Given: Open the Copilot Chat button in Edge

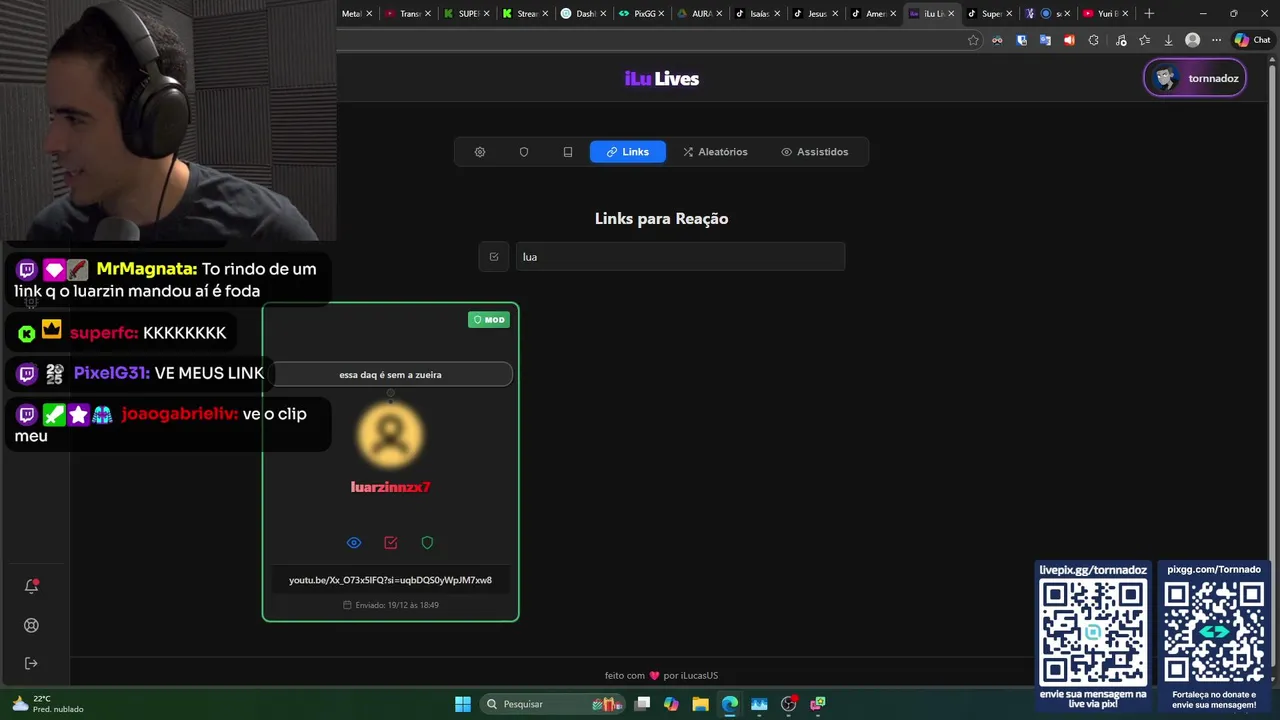Looking at the screenshot, I should (1251, 41).
